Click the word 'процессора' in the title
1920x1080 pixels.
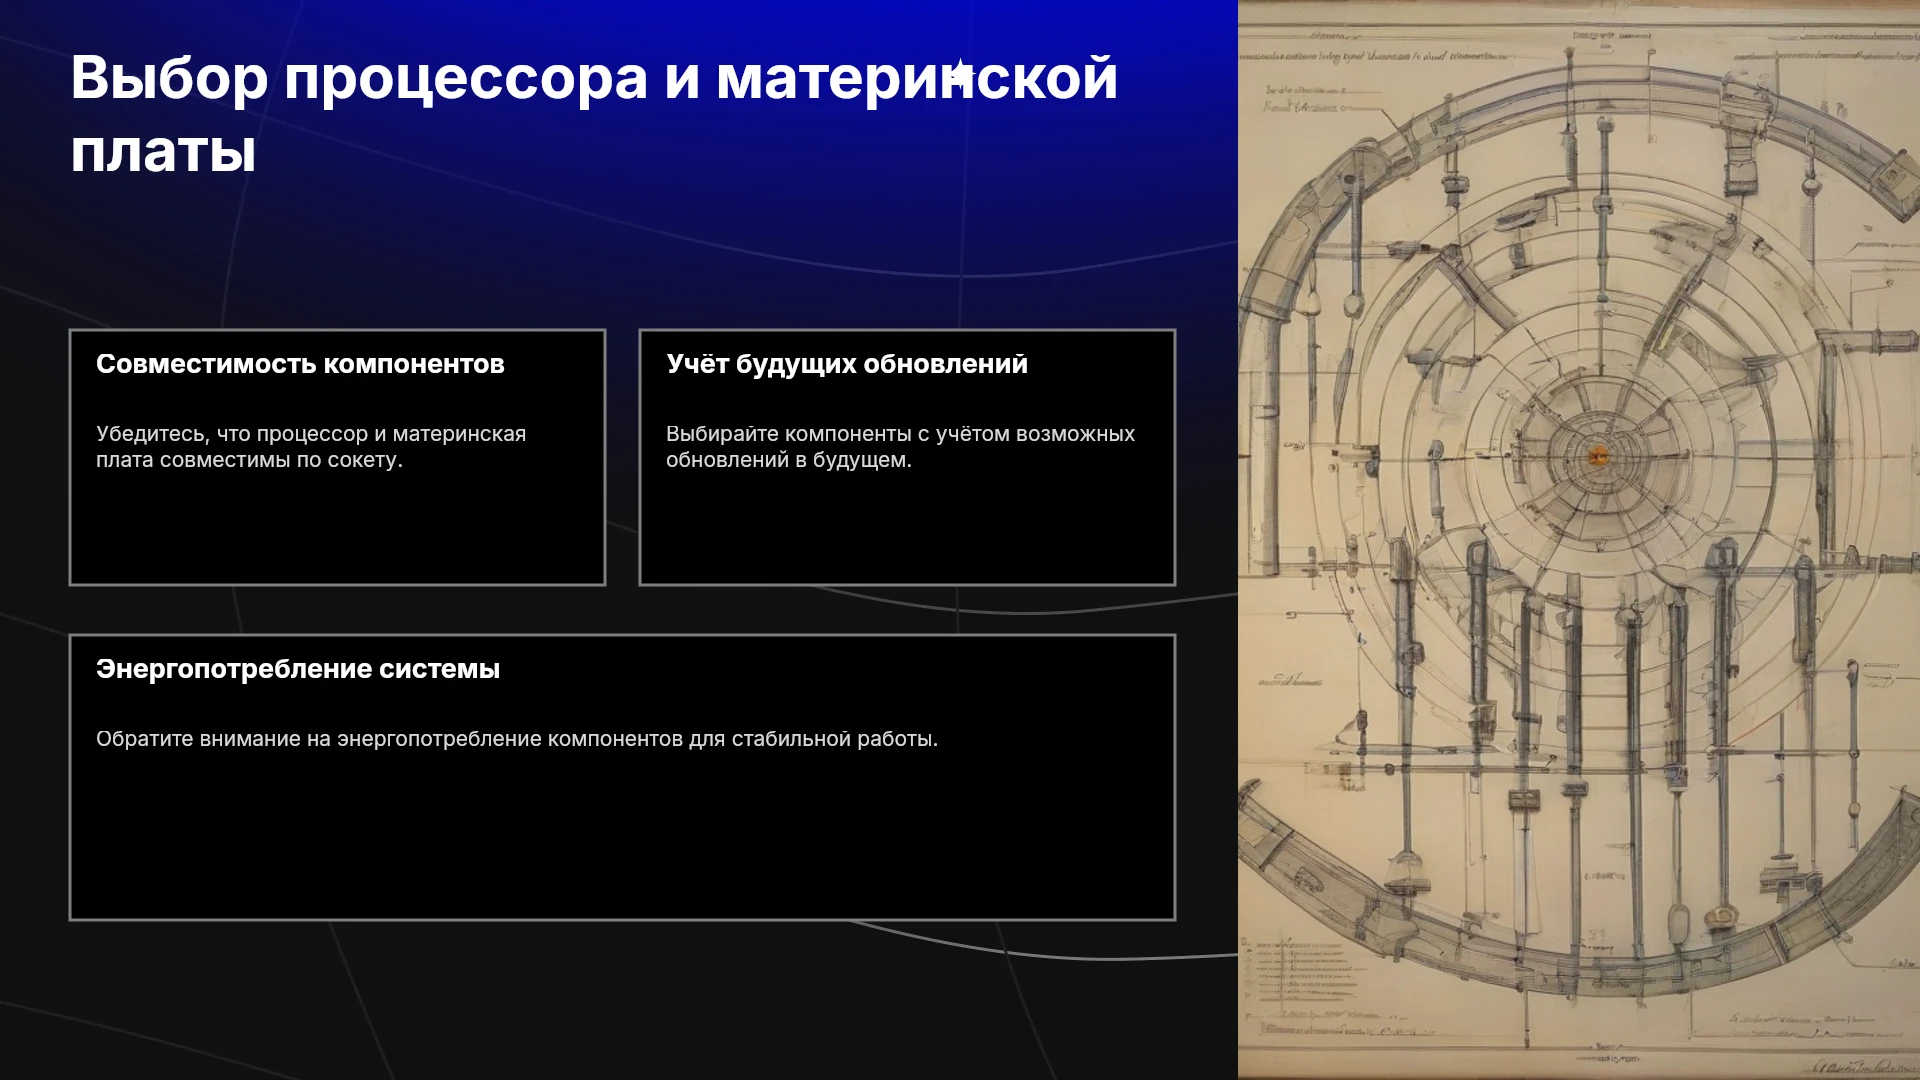coord(466,78)
